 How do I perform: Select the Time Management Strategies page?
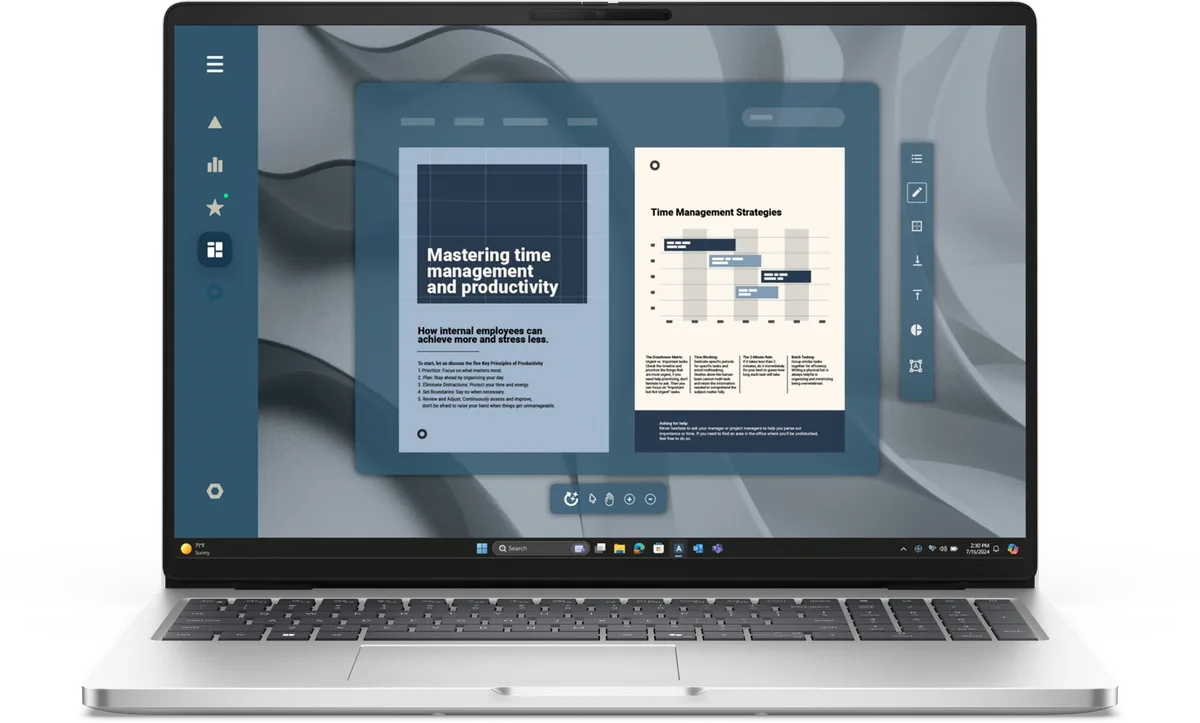tap(740, 300)
